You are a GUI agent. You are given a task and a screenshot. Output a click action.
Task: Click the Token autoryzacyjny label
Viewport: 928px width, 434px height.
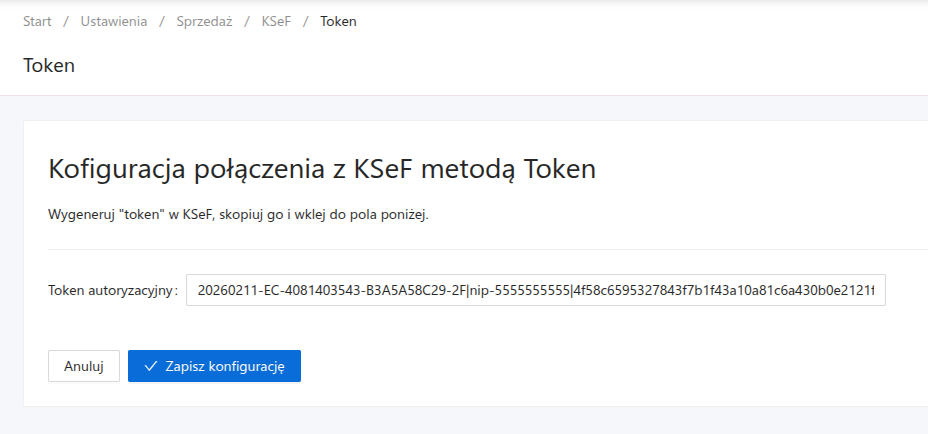112,291
